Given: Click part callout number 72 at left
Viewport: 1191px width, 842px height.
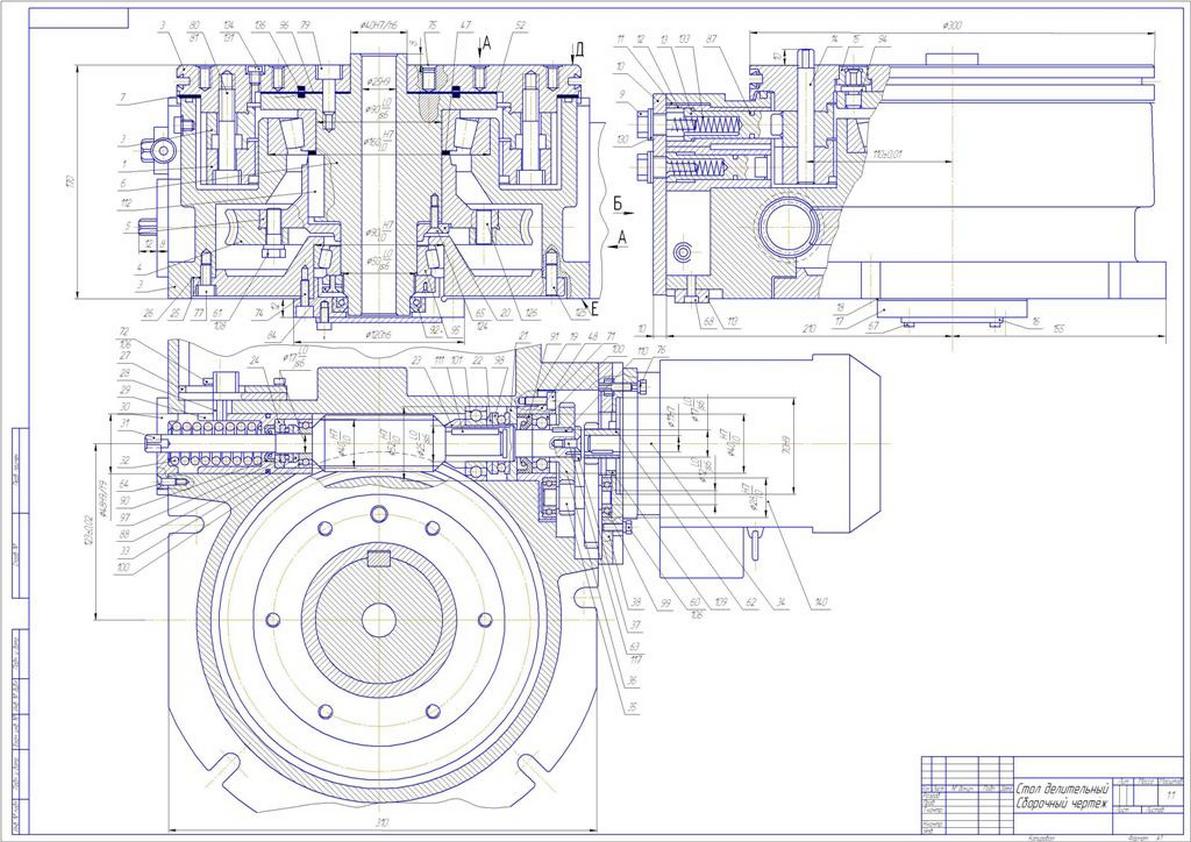Looking at the screenshot, I should pyautogui.click(x=125, y=332).
